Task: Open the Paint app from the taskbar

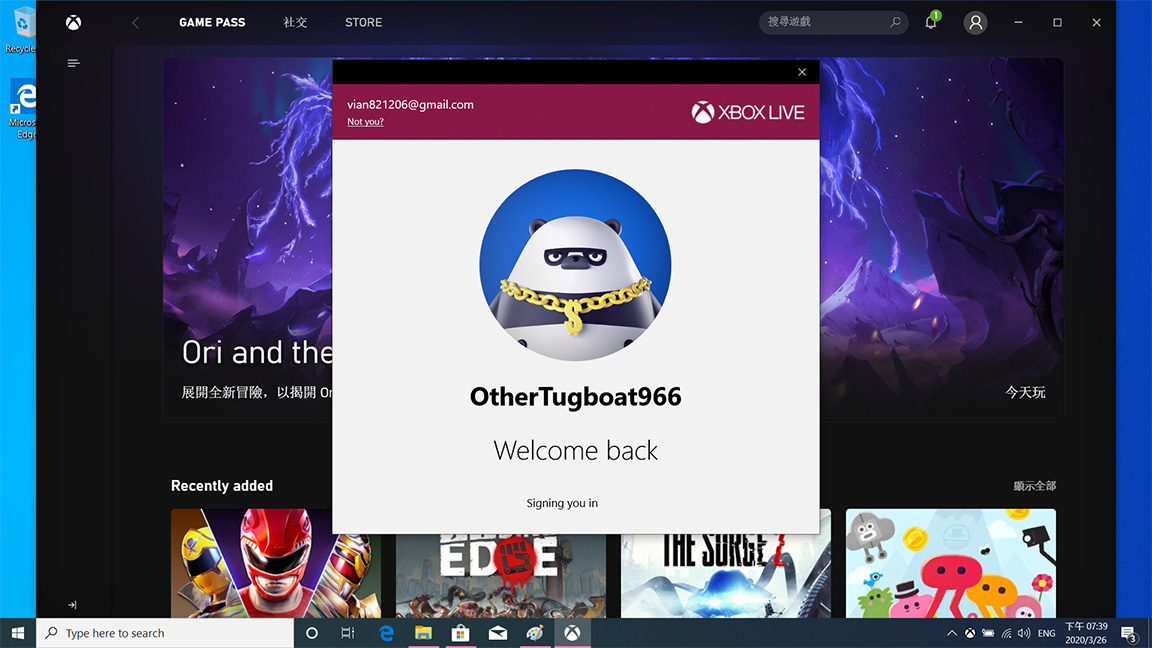Action: pos(535,633)
